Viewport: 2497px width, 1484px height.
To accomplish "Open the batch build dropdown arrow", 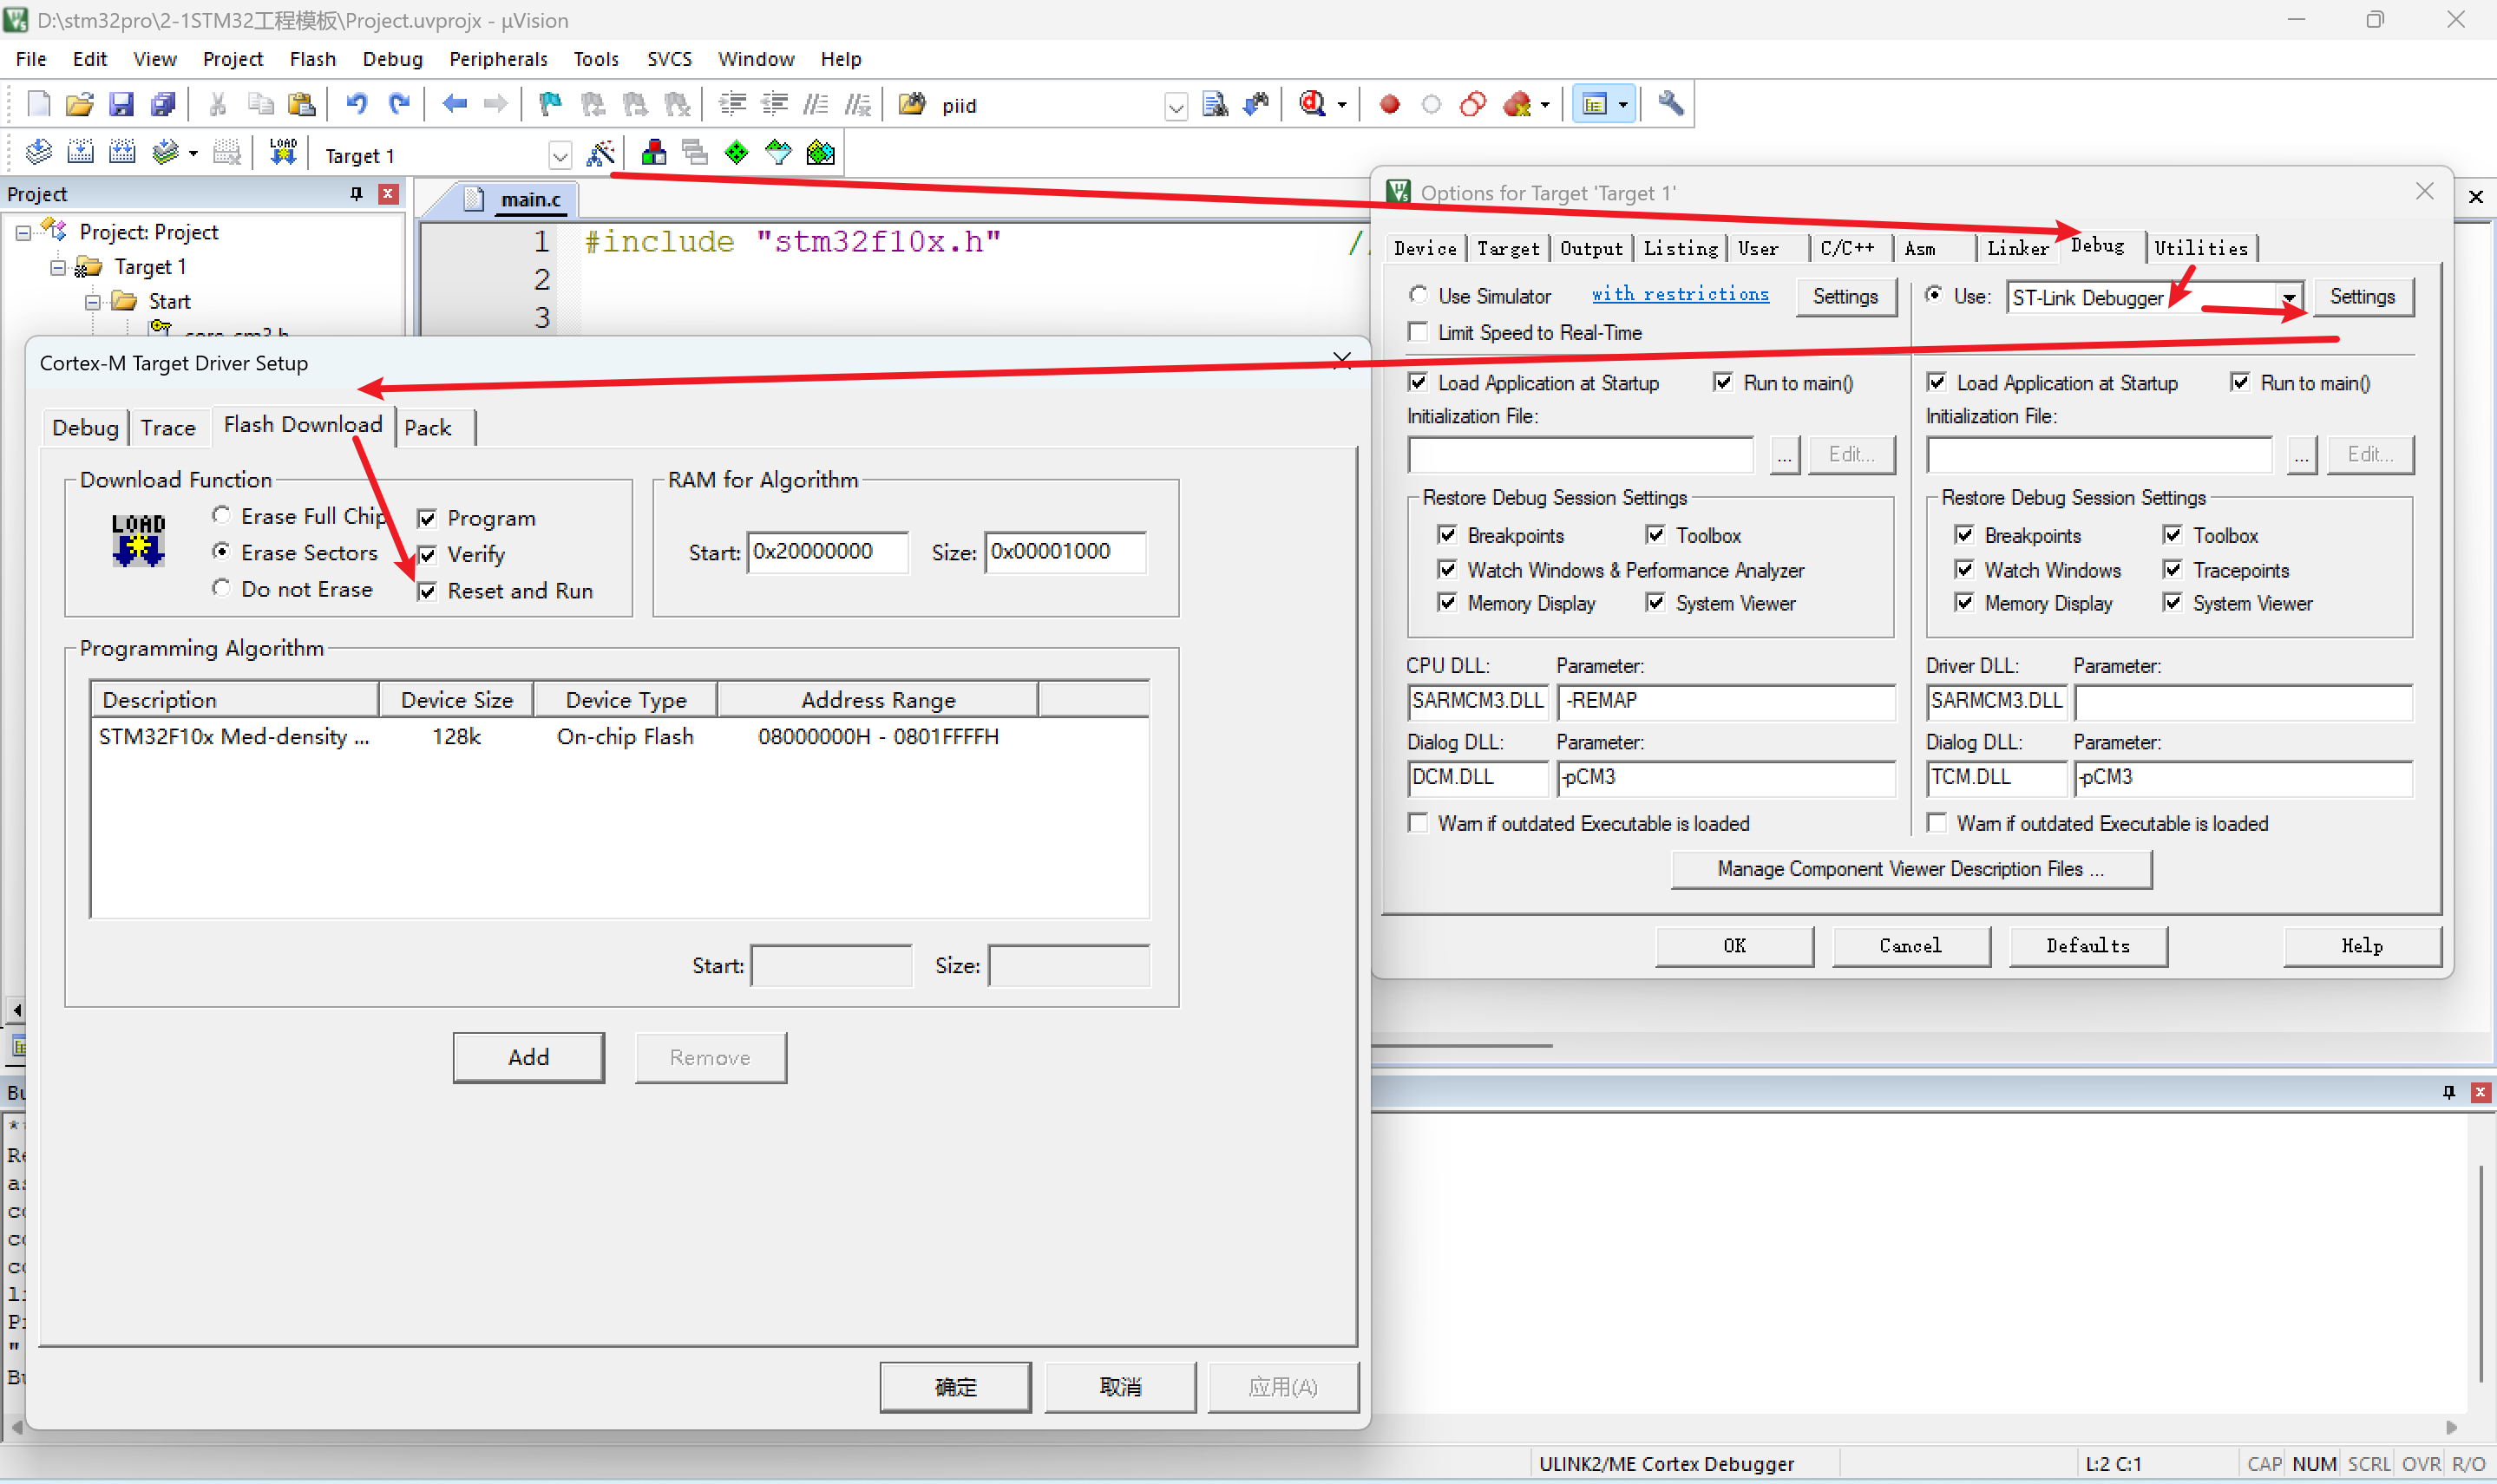I will (x=193, y=154).
